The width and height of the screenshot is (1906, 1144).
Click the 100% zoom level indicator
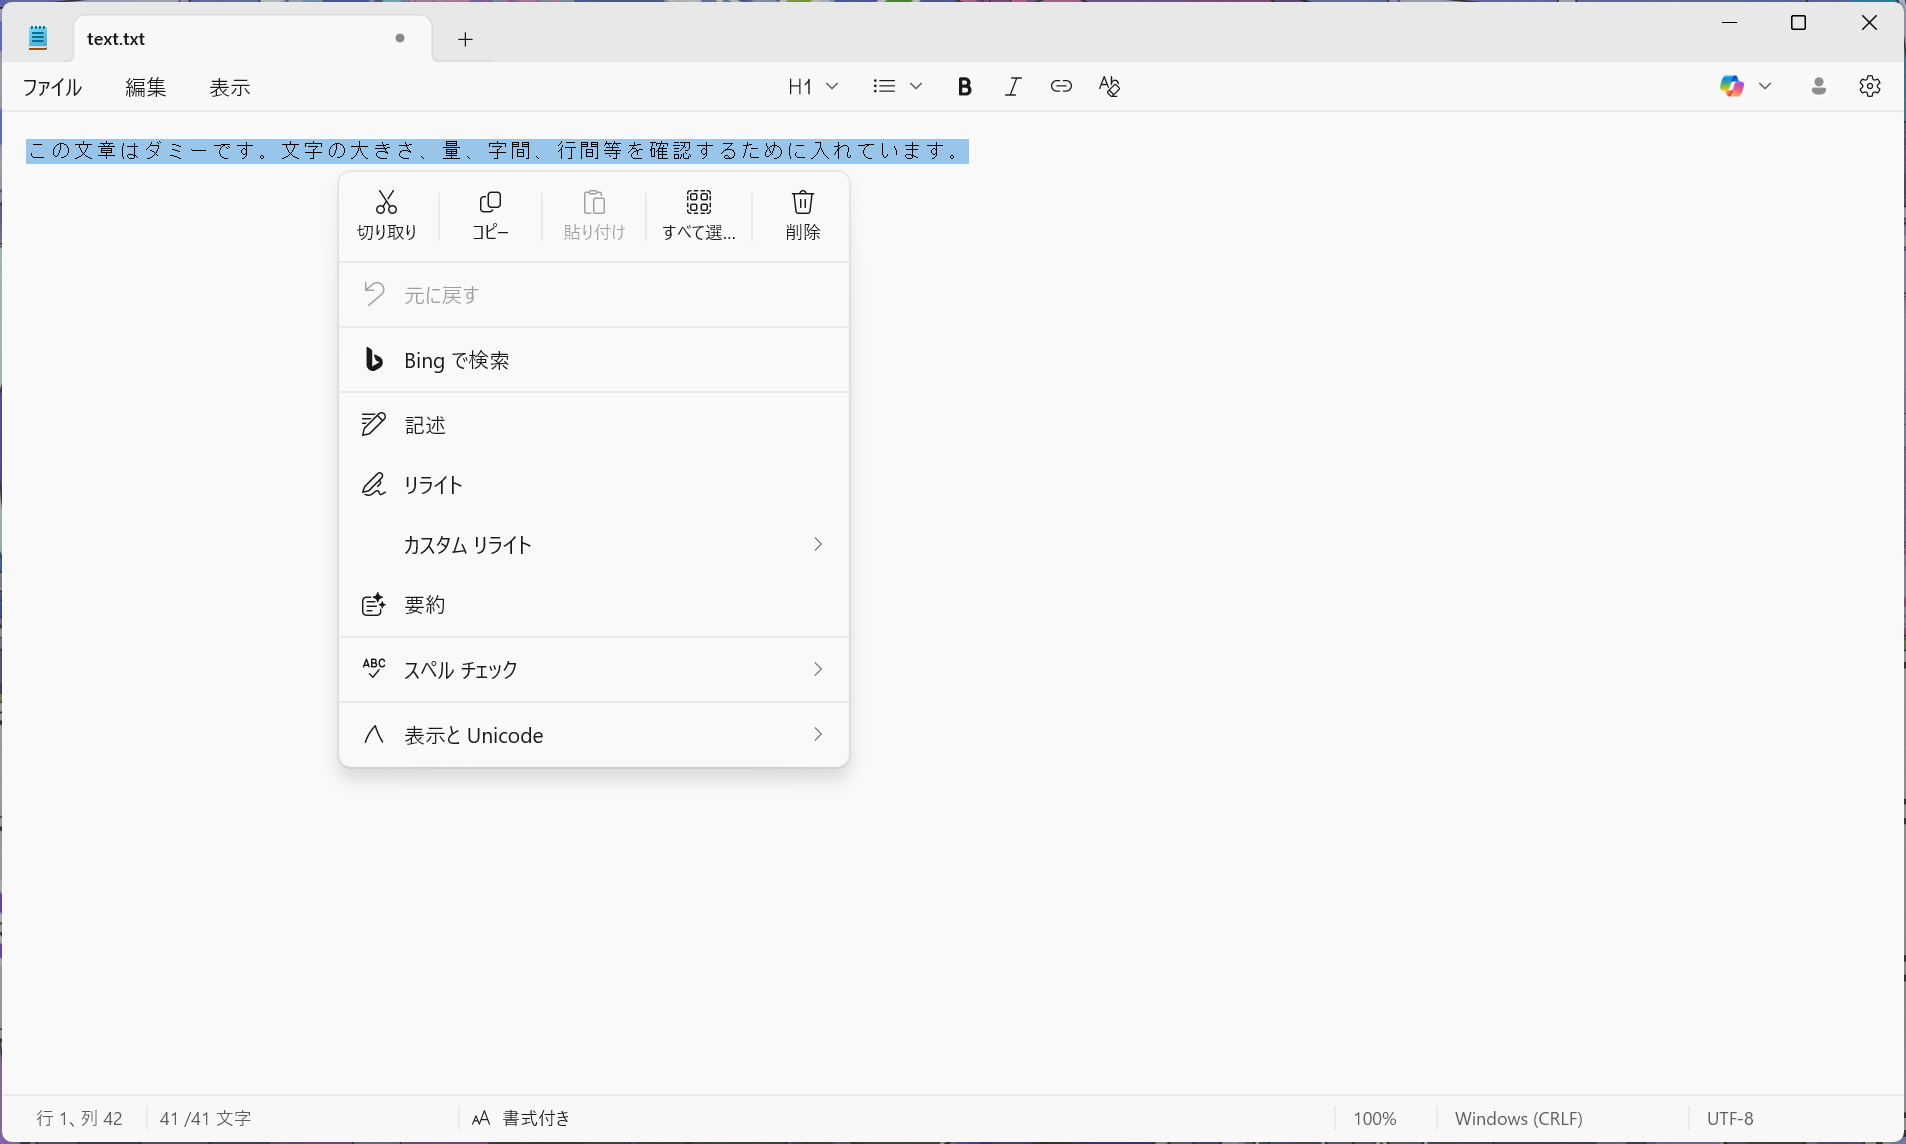(x=1374, y=1118)
